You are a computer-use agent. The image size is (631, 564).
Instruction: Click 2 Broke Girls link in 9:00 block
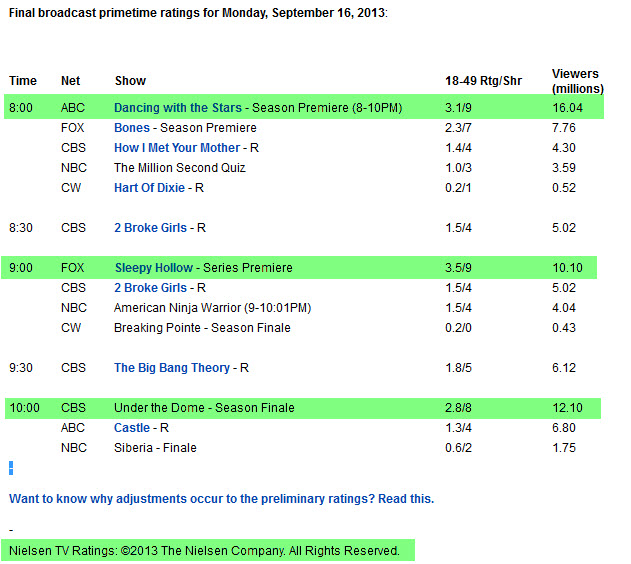150,288
